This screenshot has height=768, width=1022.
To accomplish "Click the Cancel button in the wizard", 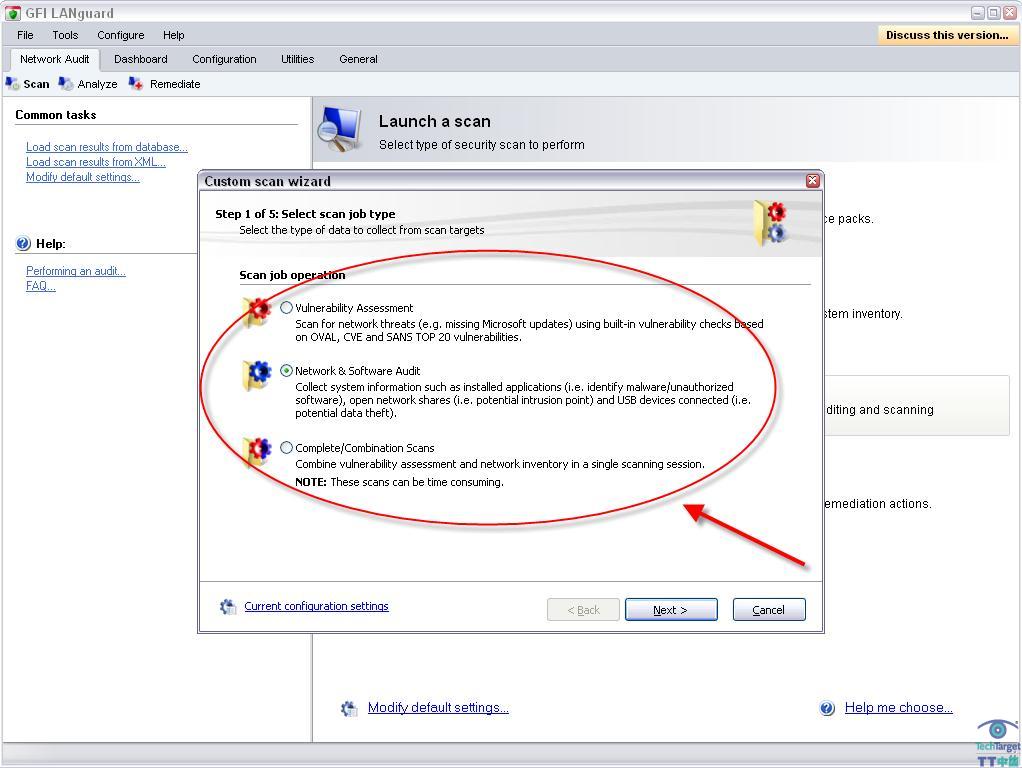I will [769, 610].
